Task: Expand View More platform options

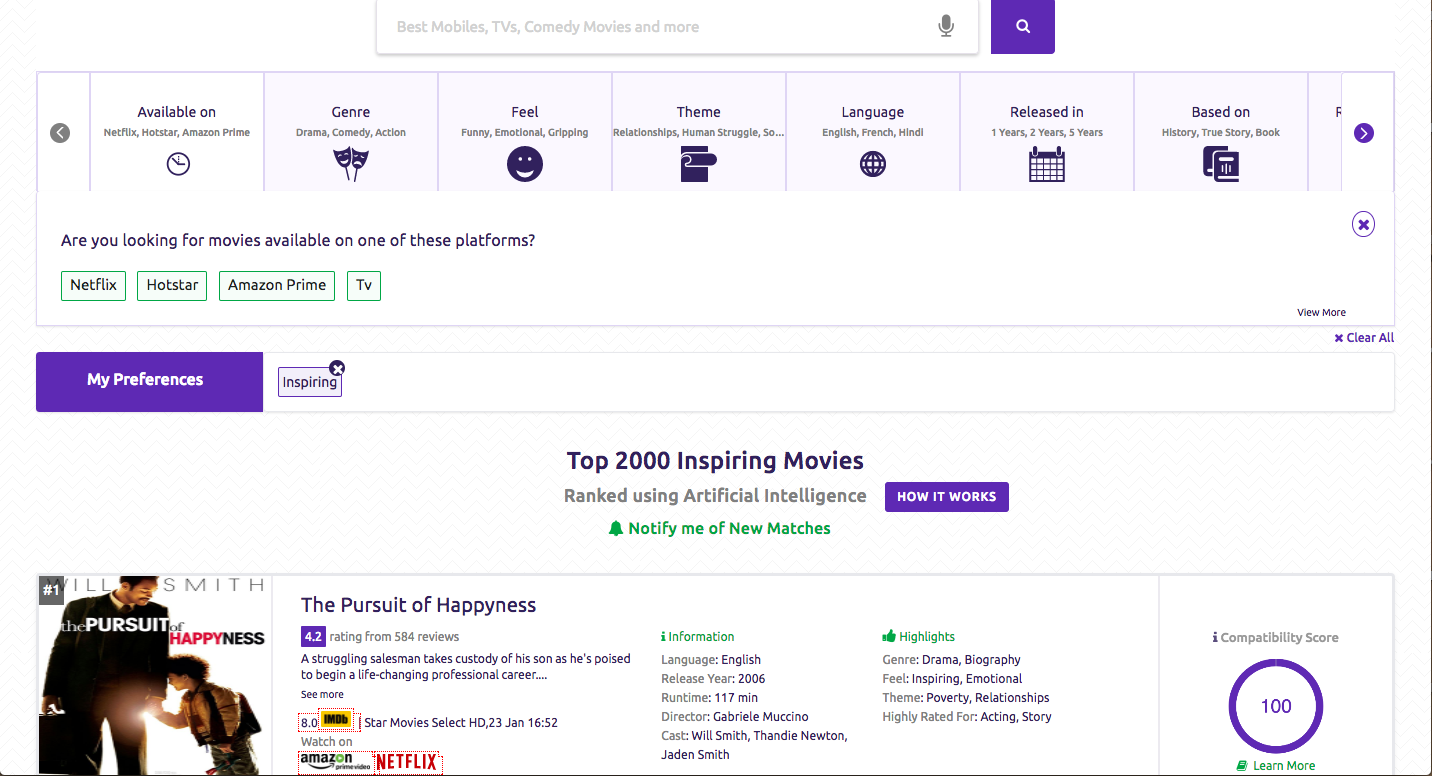Action: point(1321,312)
